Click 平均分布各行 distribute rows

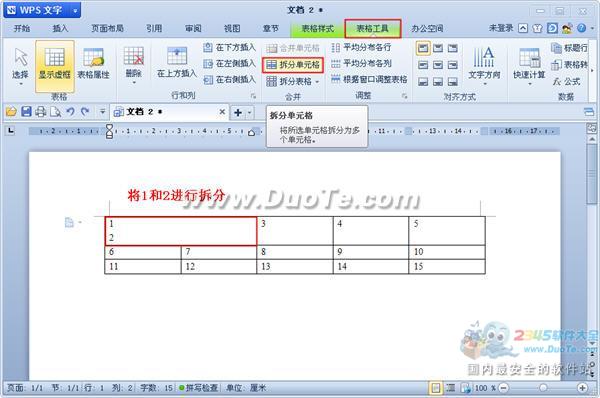[361, 47]
